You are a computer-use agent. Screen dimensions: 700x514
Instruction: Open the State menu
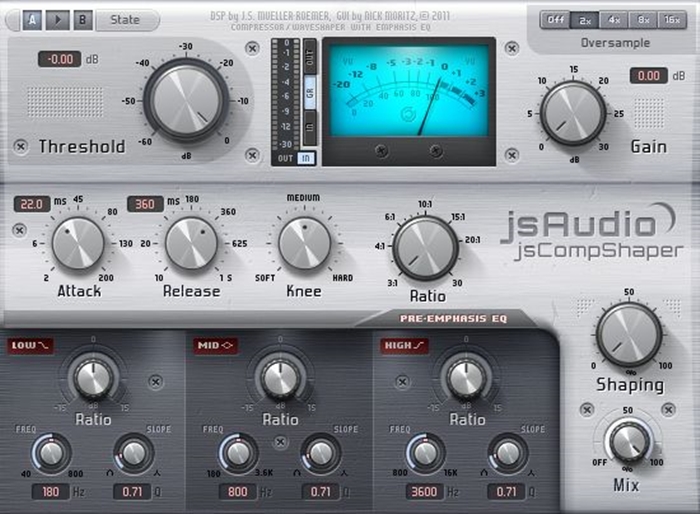coord(126,20)
